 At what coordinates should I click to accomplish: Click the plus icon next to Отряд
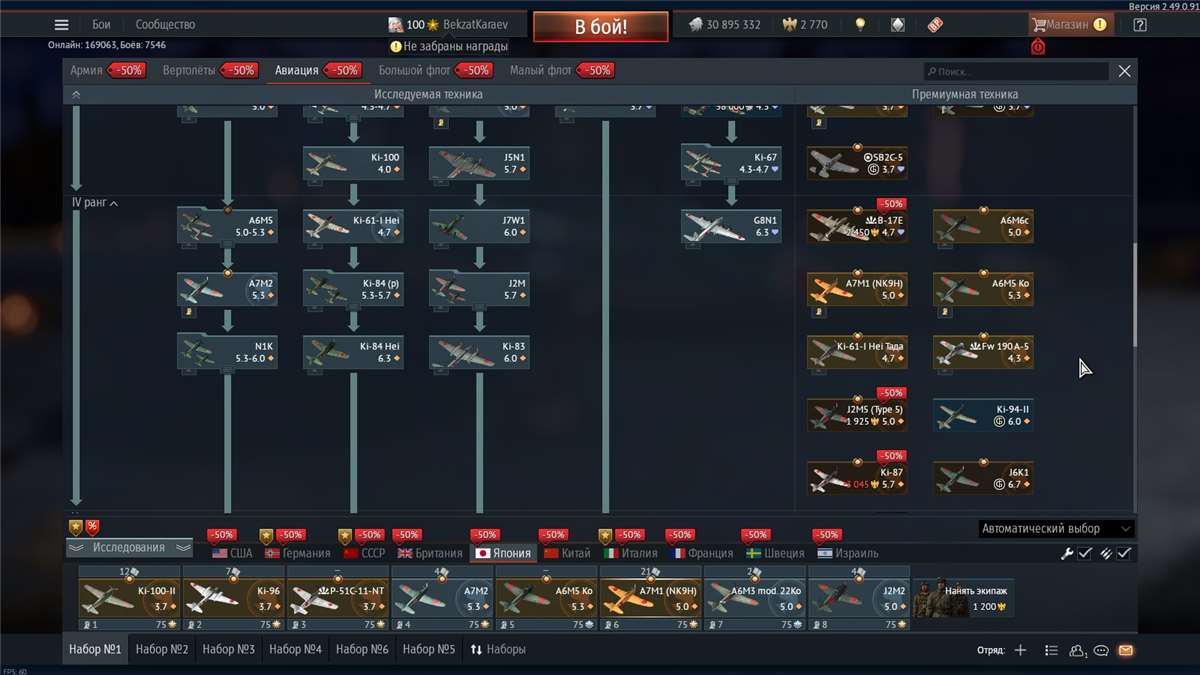pyautogui.click(x=1020, y=649)
